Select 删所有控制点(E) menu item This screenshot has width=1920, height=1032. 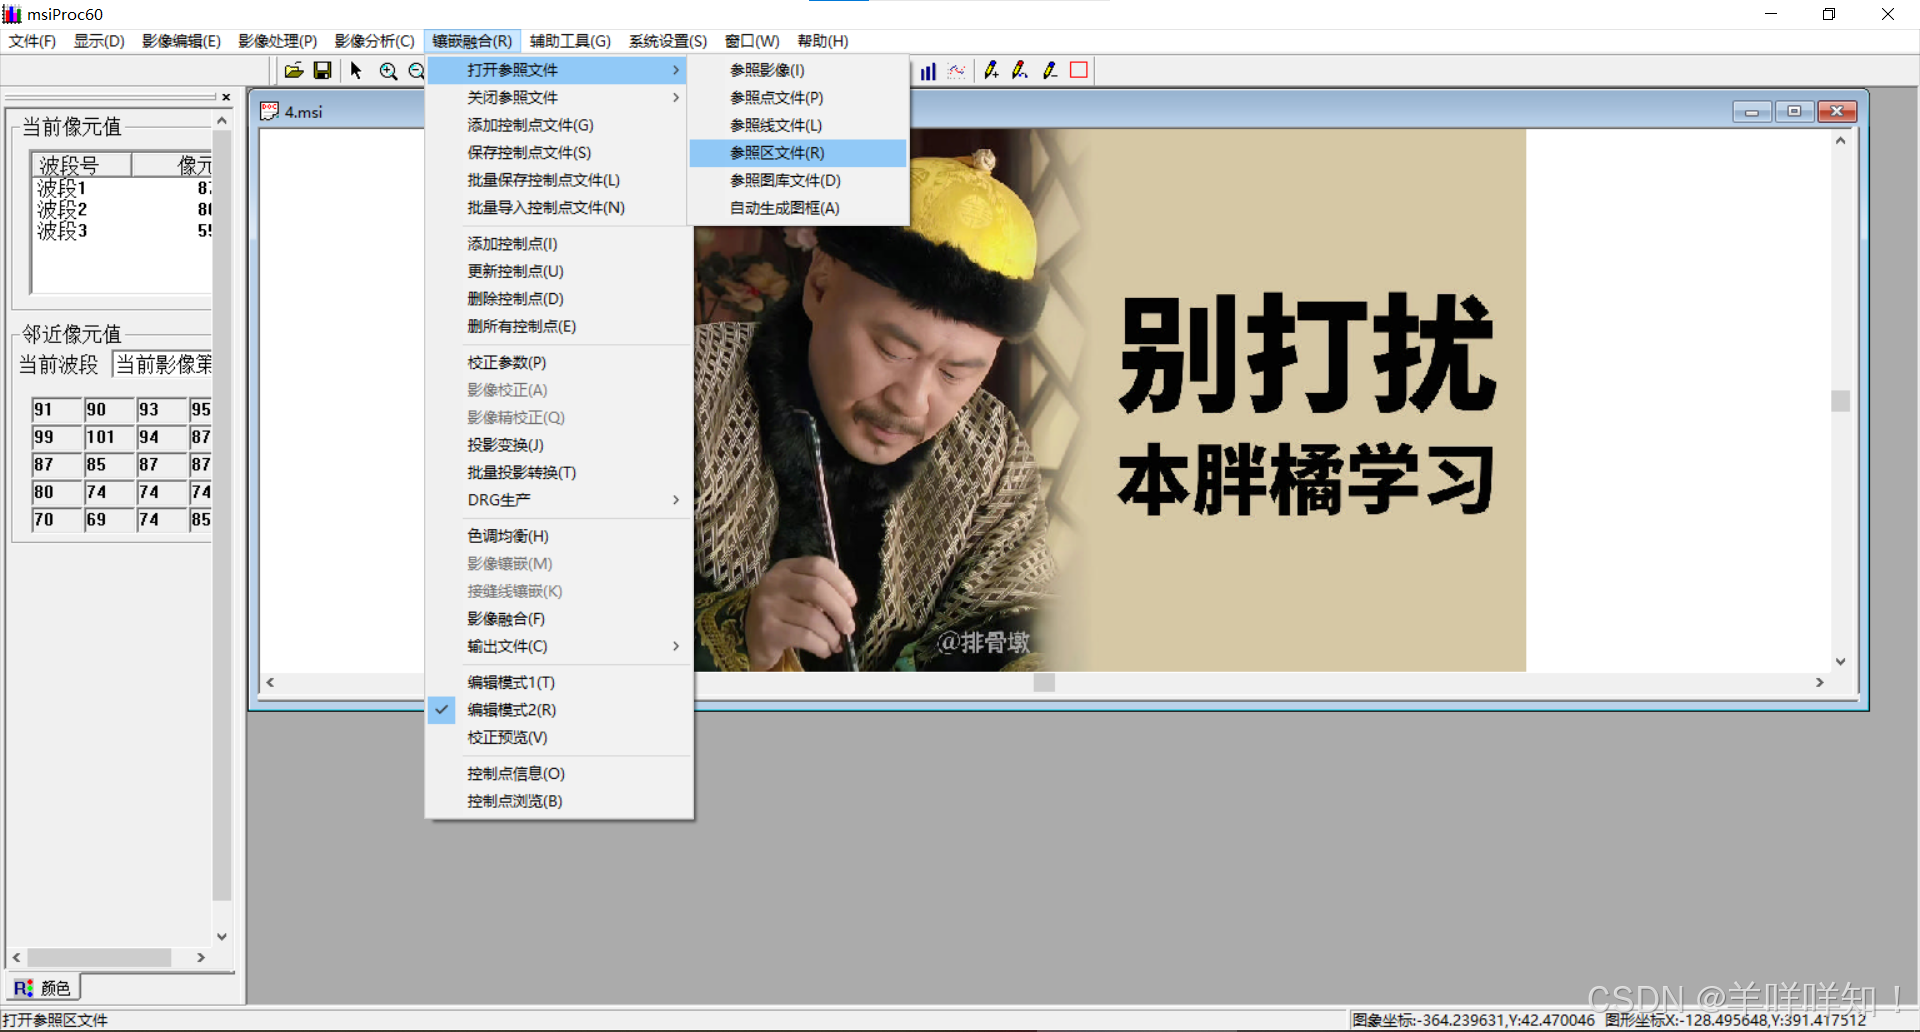coord(558,326)
